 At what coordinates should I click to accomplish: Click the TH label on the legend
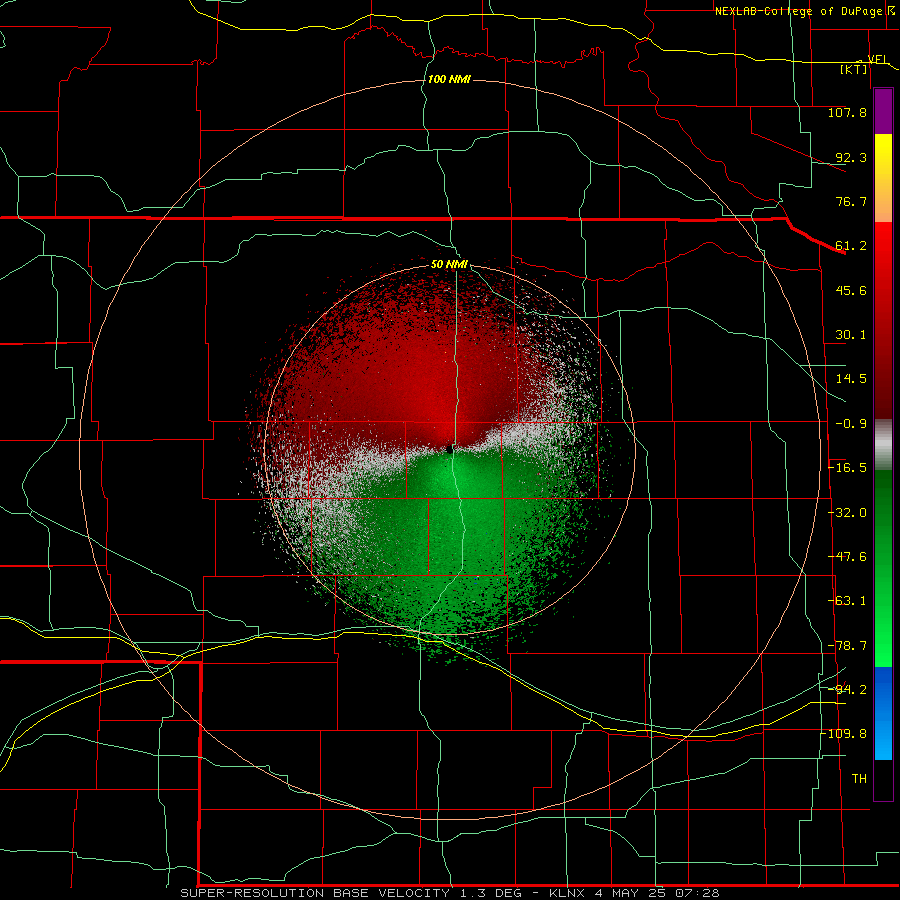859,779
